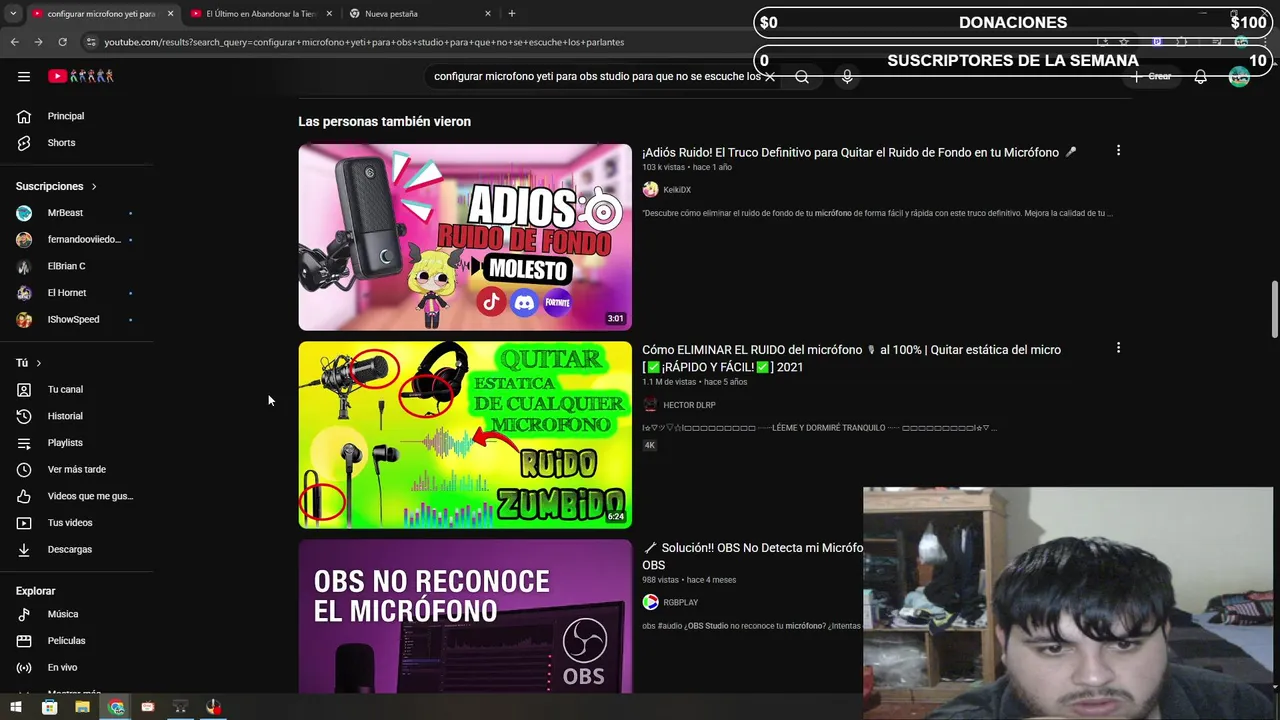1280x720 pixels.
Task: Open options menu for ¡Adiós Ruido! video
Action: (1118, 151)
